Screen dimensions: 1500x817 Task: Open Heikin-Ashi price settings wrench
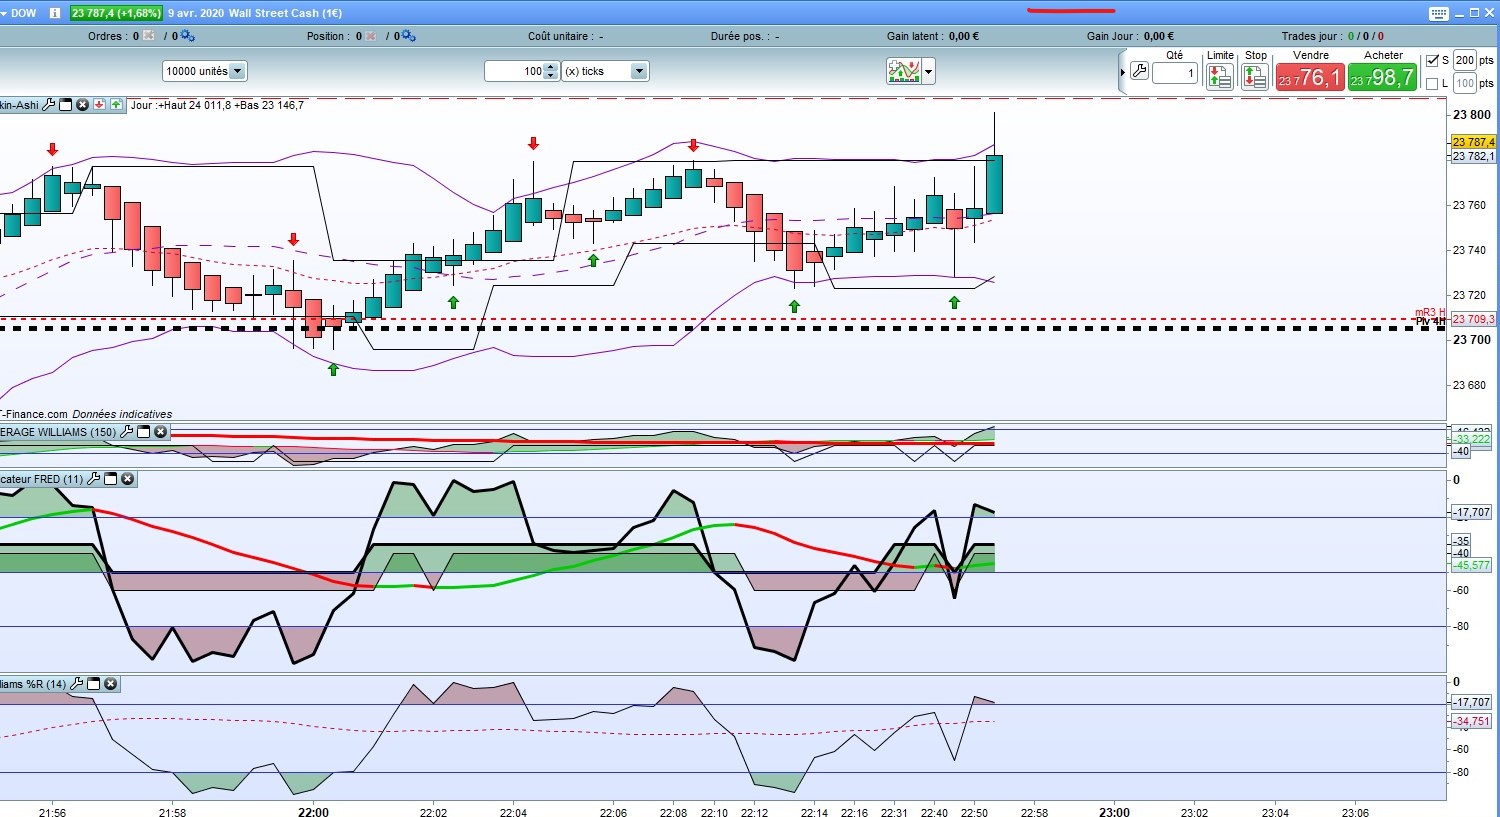click(49, 104)
